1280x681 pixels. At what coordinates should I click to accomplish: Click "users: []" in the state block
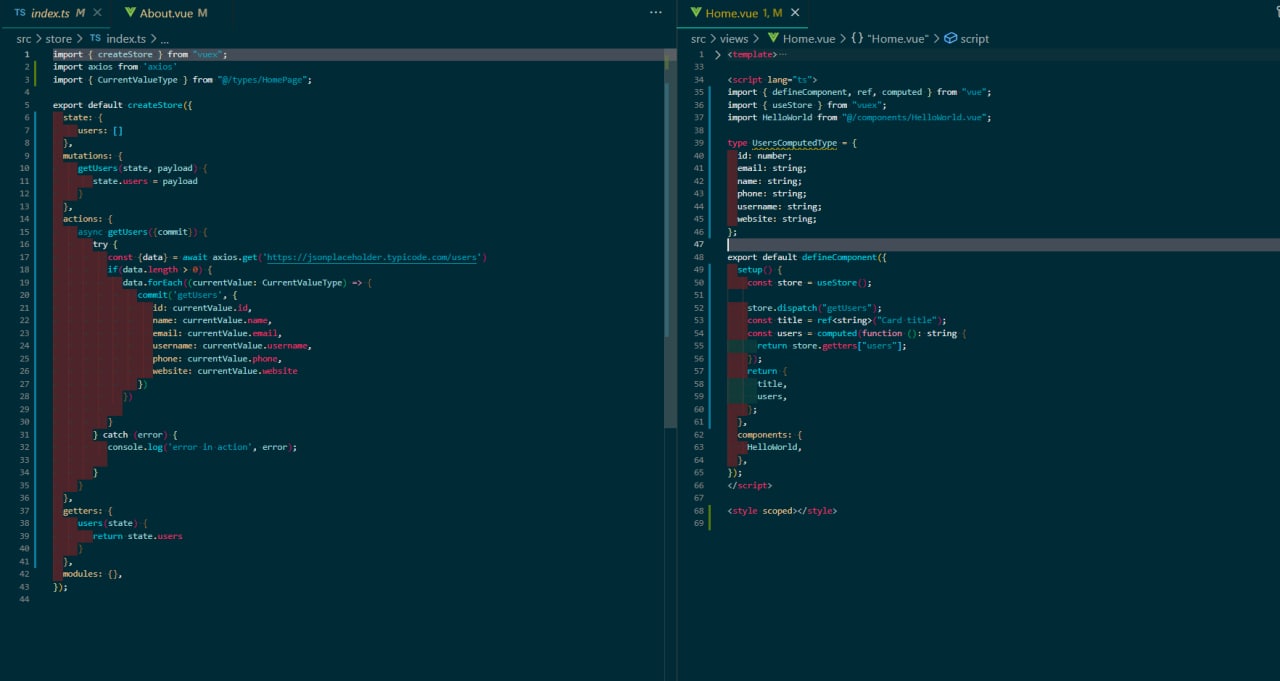tap(100, 130)
